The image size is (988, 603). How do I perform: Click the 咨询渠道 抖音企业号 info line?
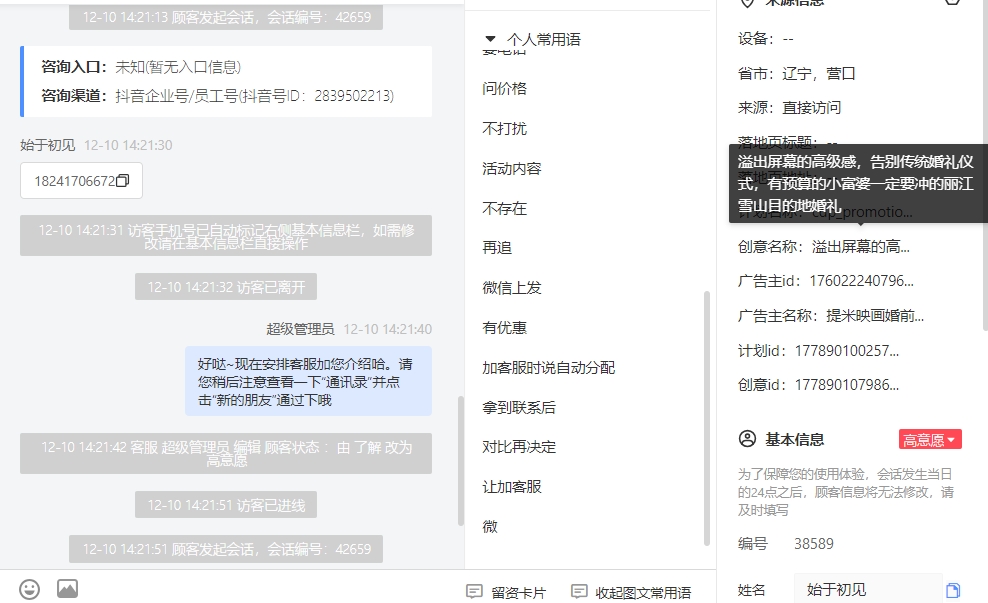coord(217,96)
